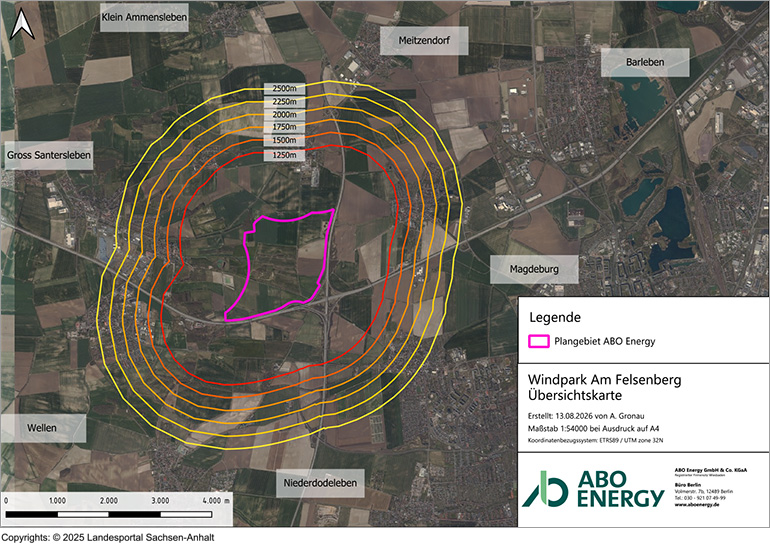Click the Büro Berlin address heading
Image resolution: width=770 pixels, height=550 pixels.
click(688, 485)
